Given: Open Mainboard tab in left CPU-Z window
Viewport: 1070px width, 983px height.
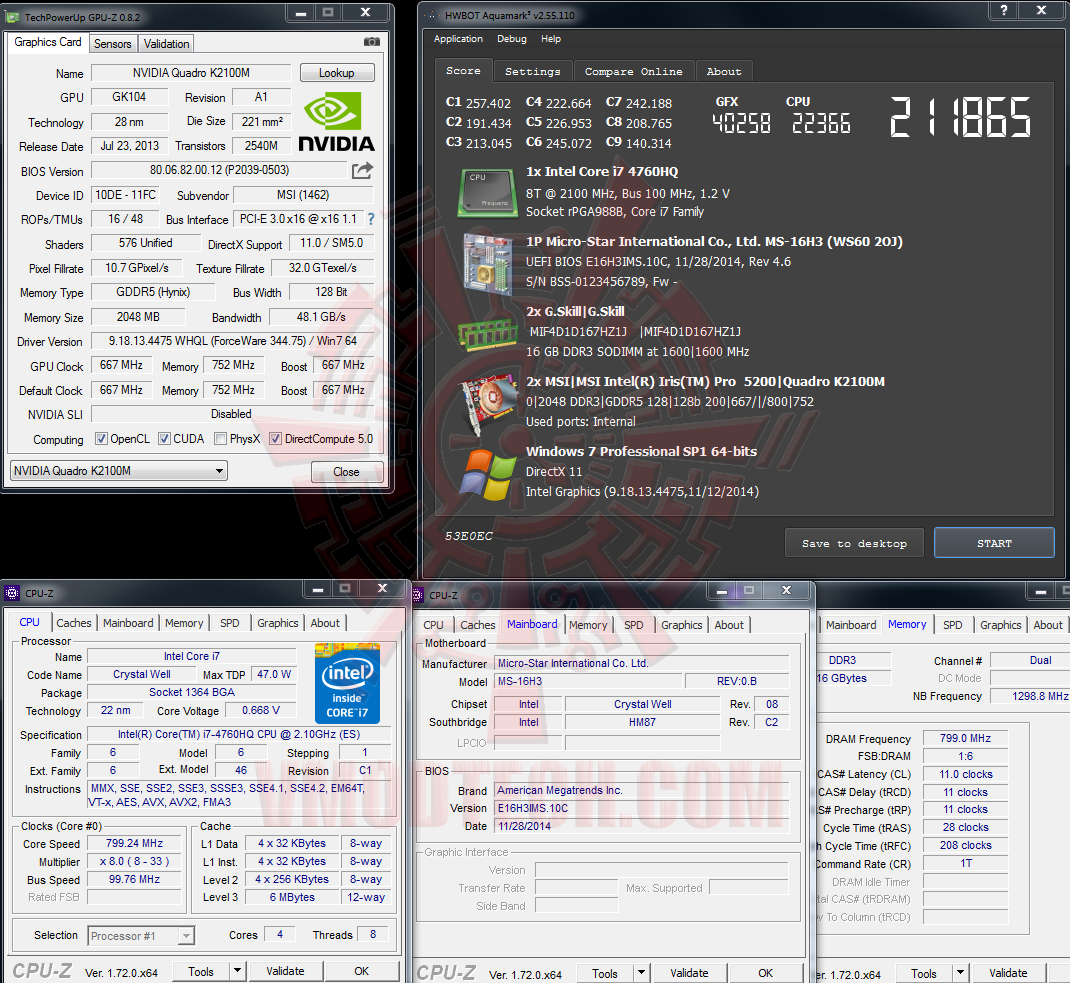Looking at the screenshot, I should 128,623.
